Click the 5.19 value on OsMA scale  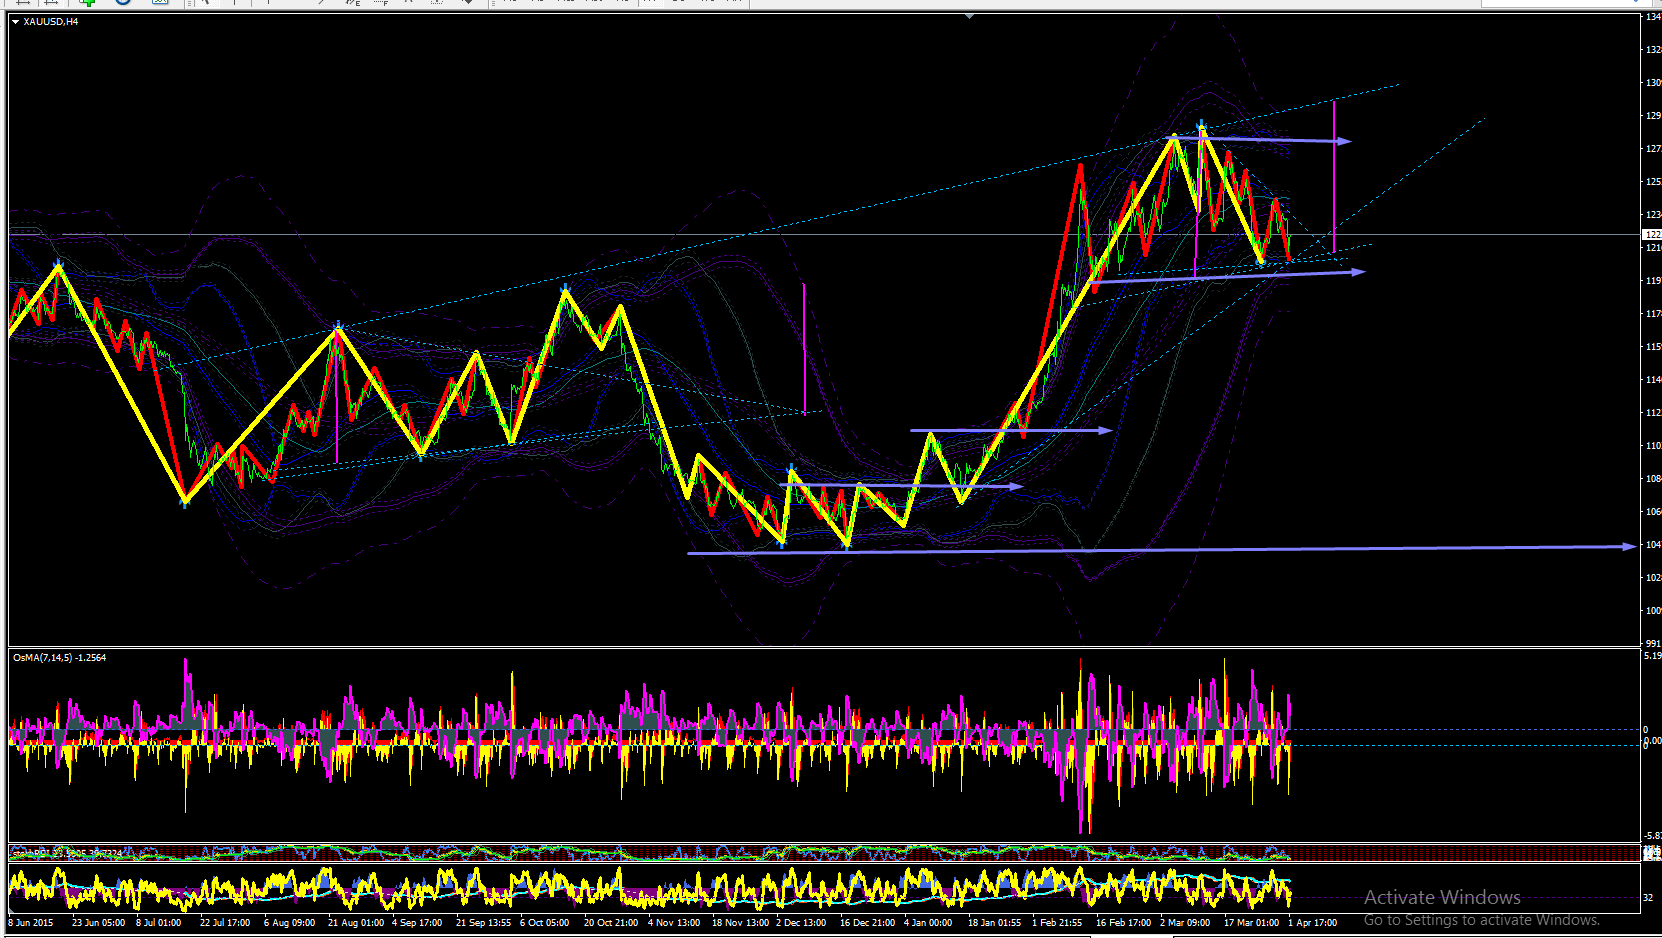[1652, 656]
